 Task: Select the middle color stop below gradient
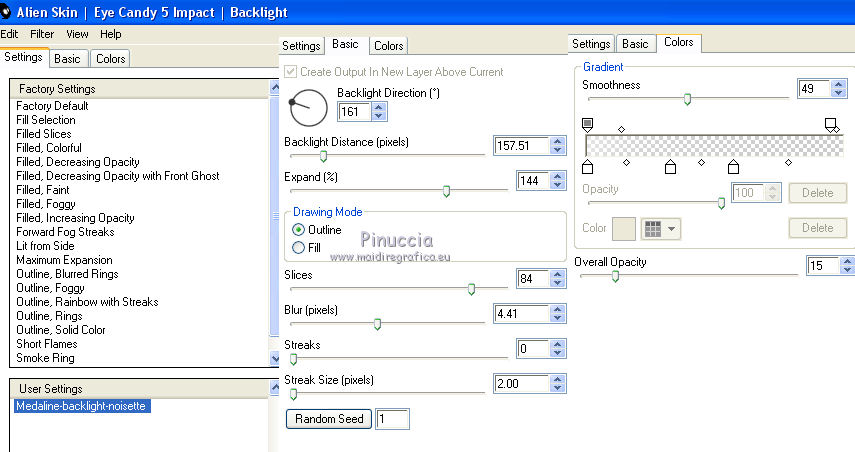[x=671, y=167]
